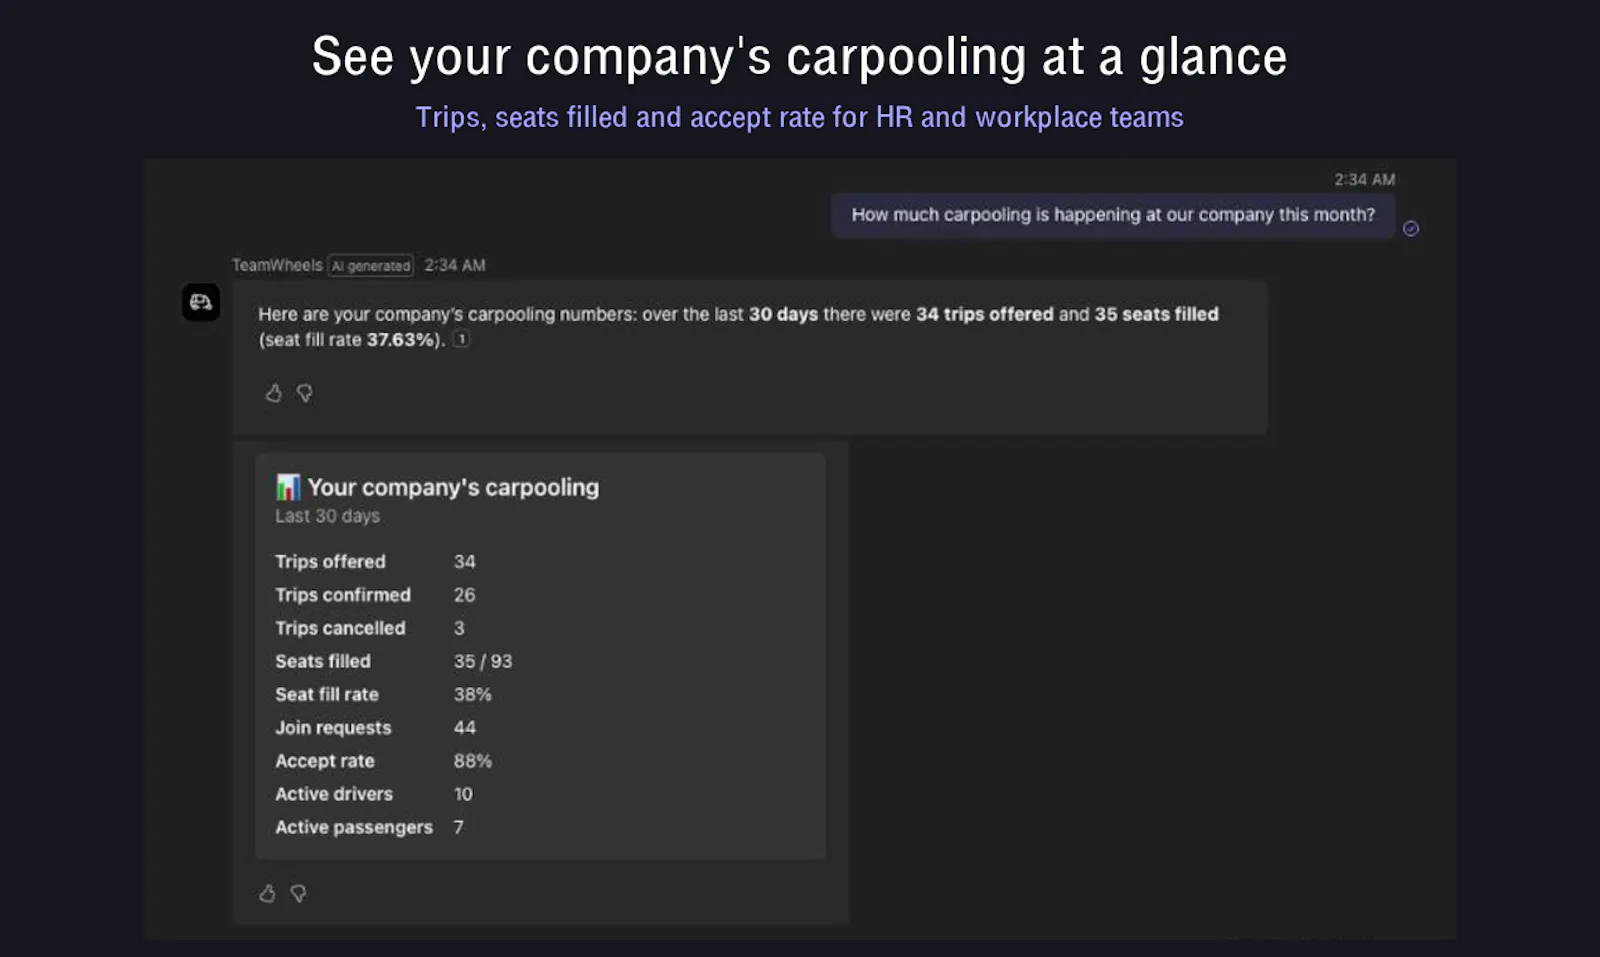This screenshot has width=1600, height=957.
Task: Click thumbs down on the carpooling numbers message
Action: pos(305,393)
